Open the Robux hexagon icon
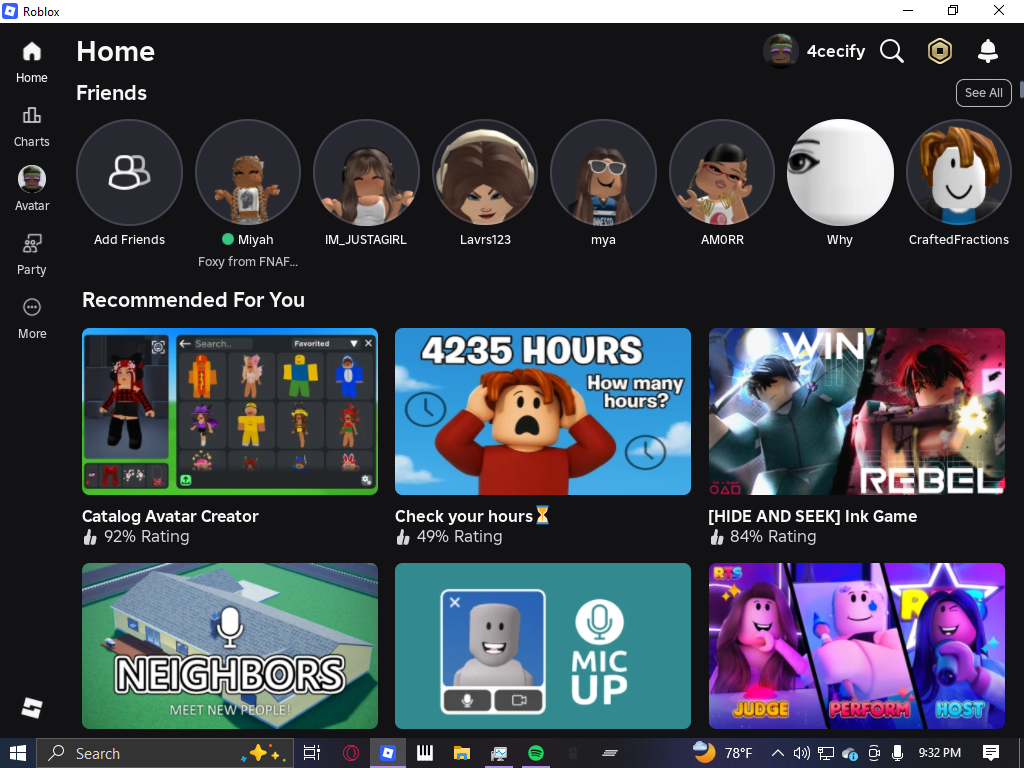This screenshot has height=768, width=1024. click(940, 51)
